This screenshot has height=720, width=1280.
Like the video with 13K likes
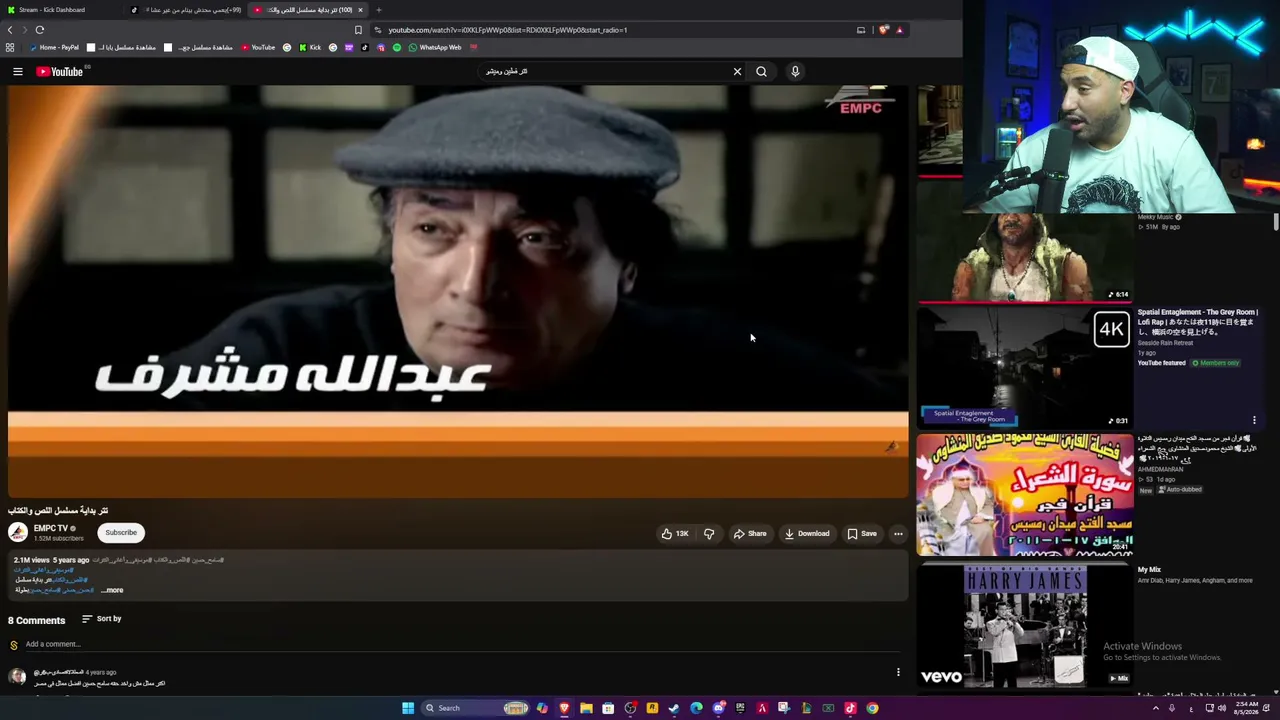(x=675, y=533)
